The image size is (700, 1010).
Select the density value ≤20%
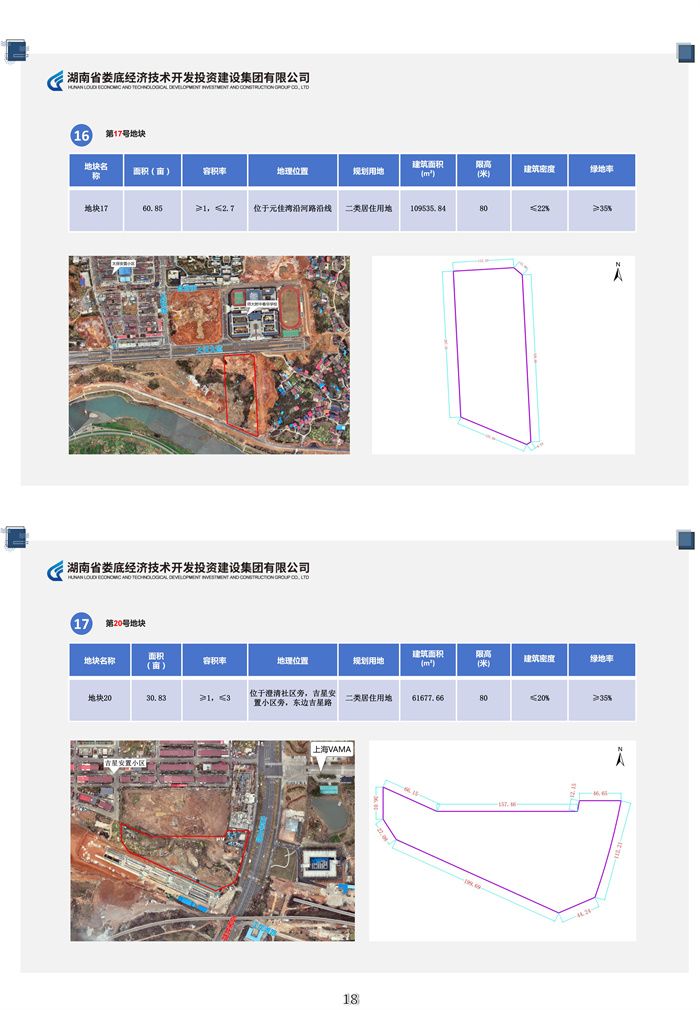(x=539, y=698)
